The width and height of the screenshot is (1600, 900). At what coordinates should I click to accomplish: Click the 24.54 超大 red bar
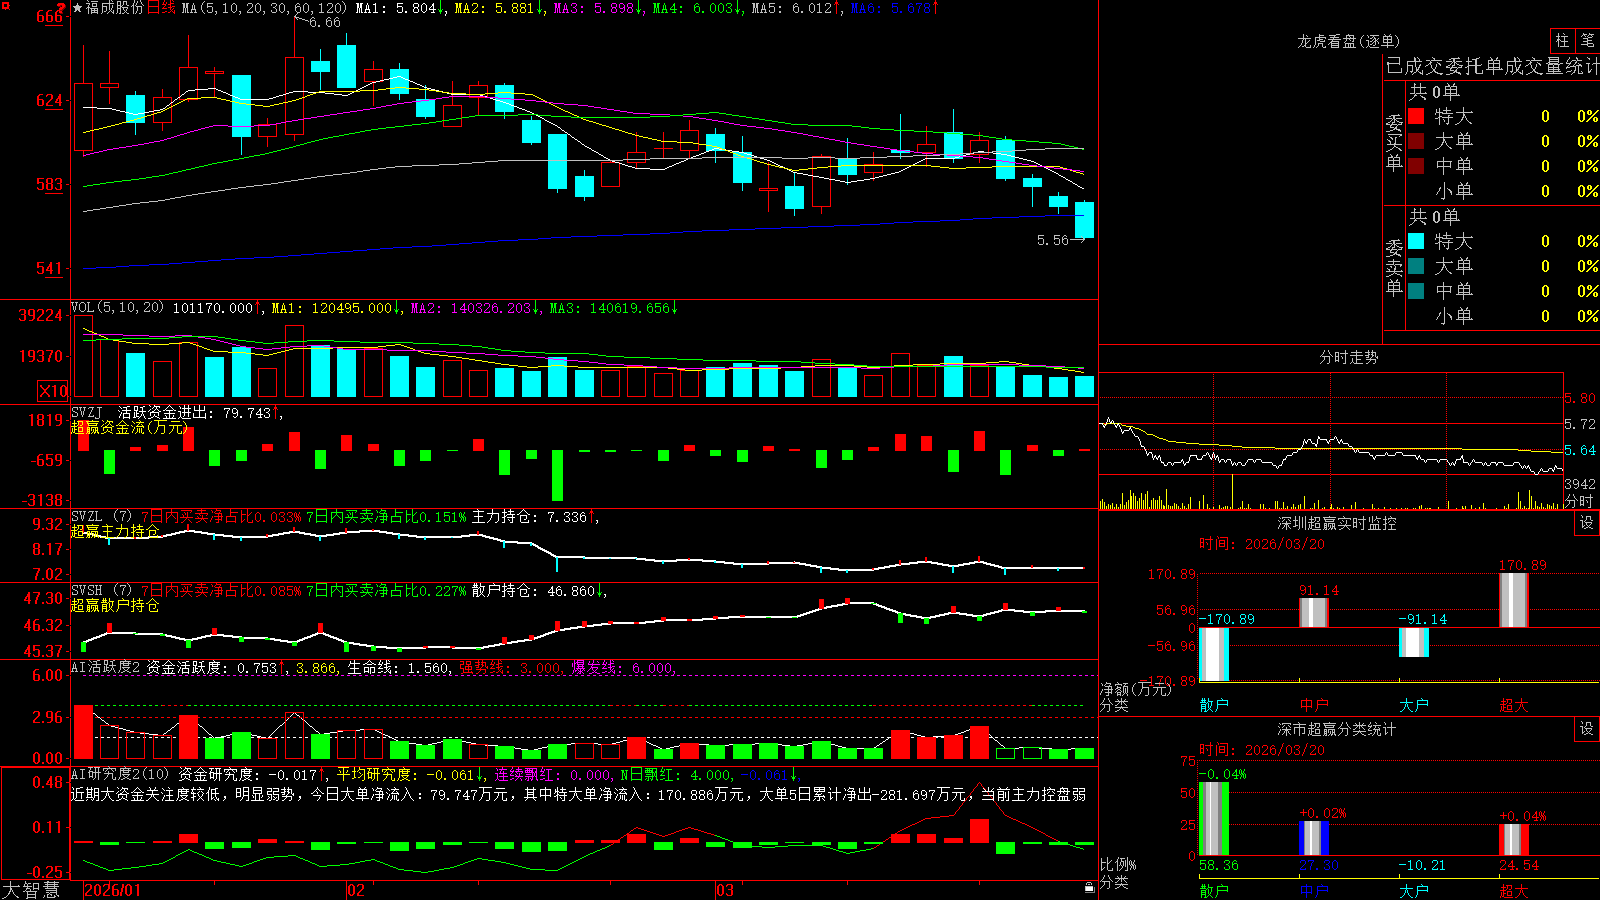click(1514, 840)
